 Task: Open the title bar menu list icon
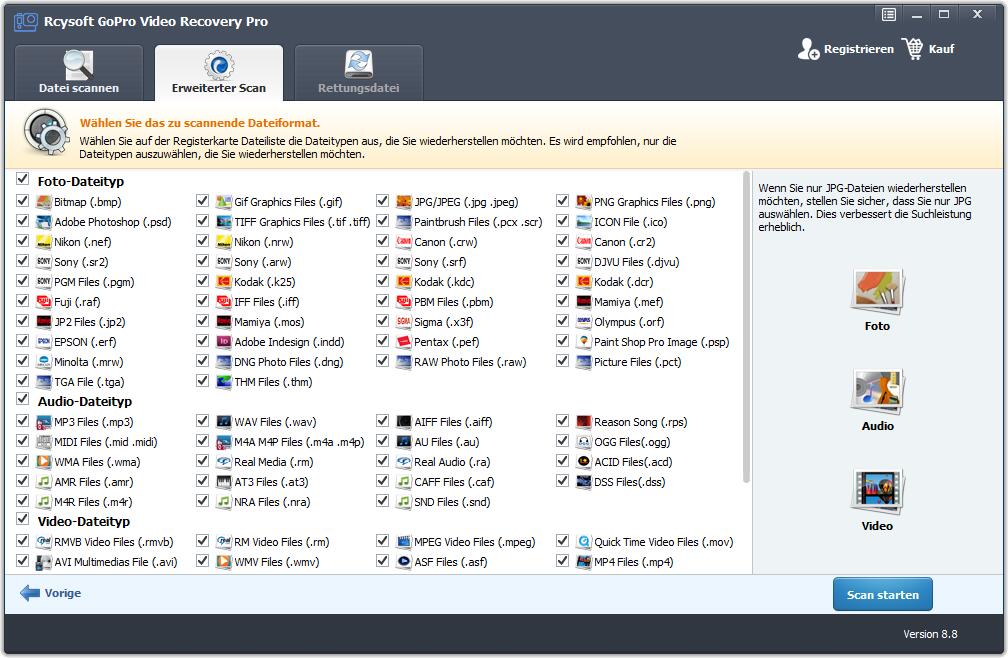tap(888, 14)
